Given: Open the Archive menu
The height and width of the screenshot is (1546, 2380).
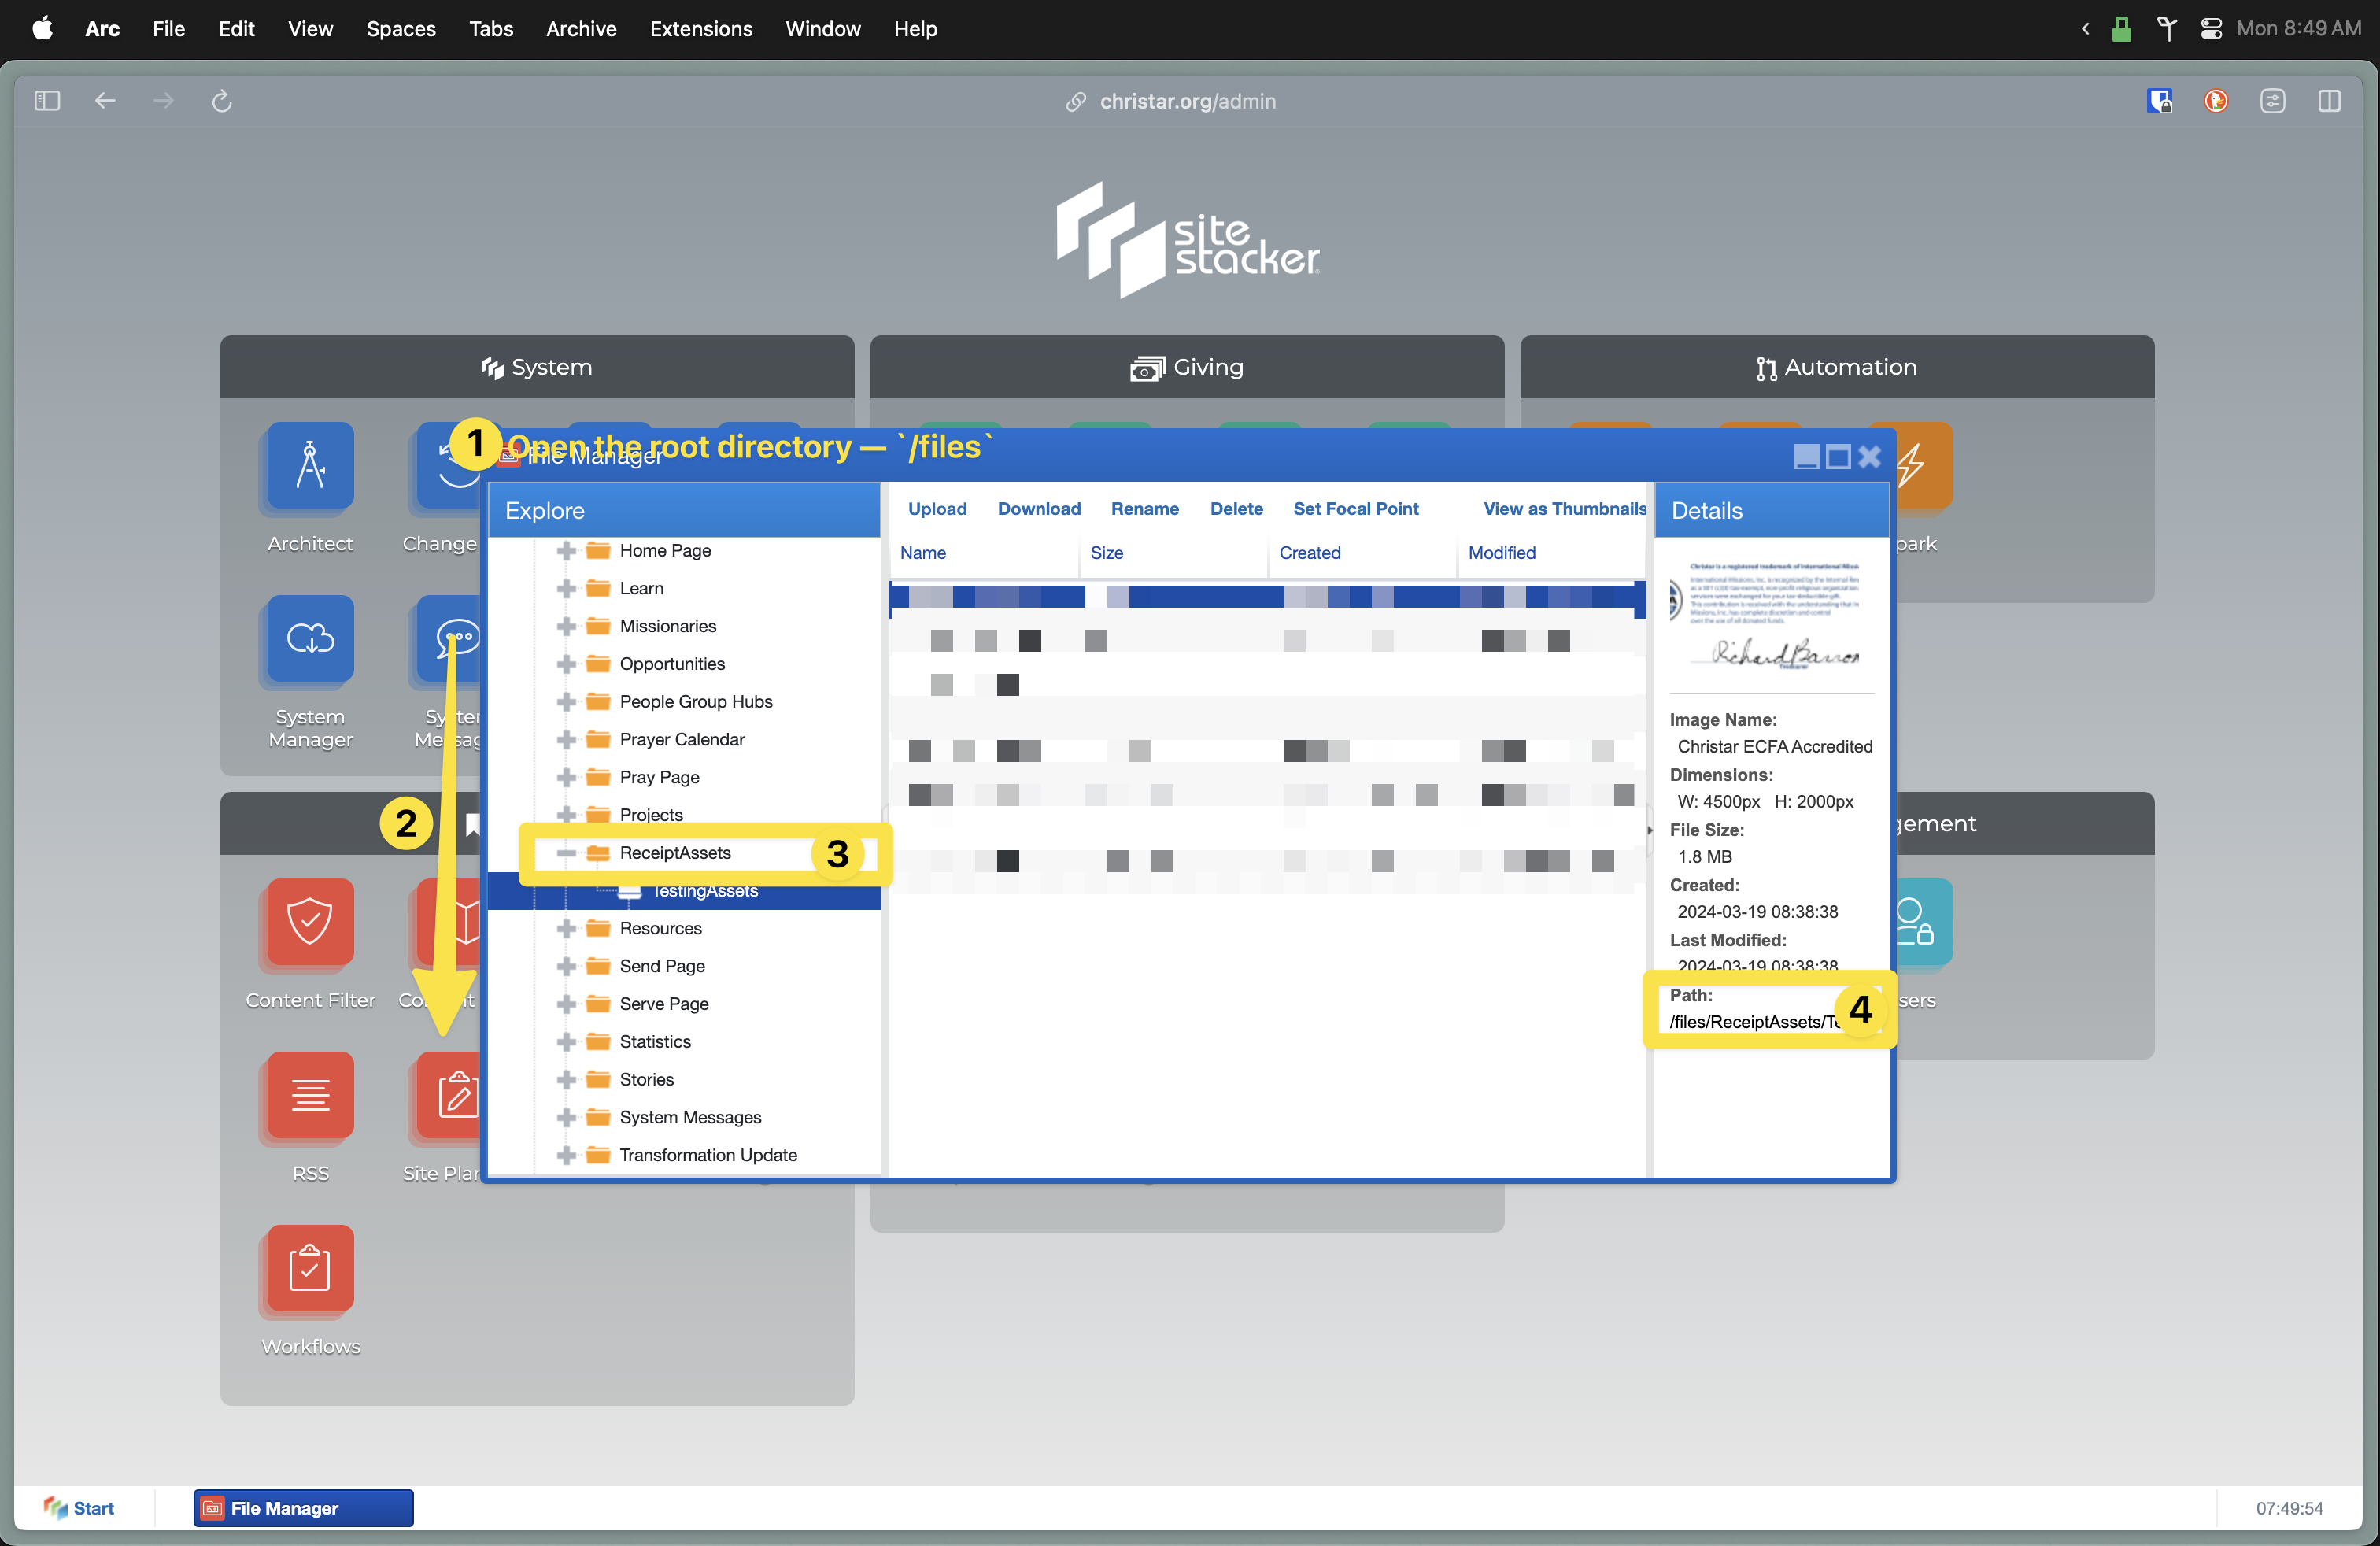Looking at the screenshot, I should (581, 29).
